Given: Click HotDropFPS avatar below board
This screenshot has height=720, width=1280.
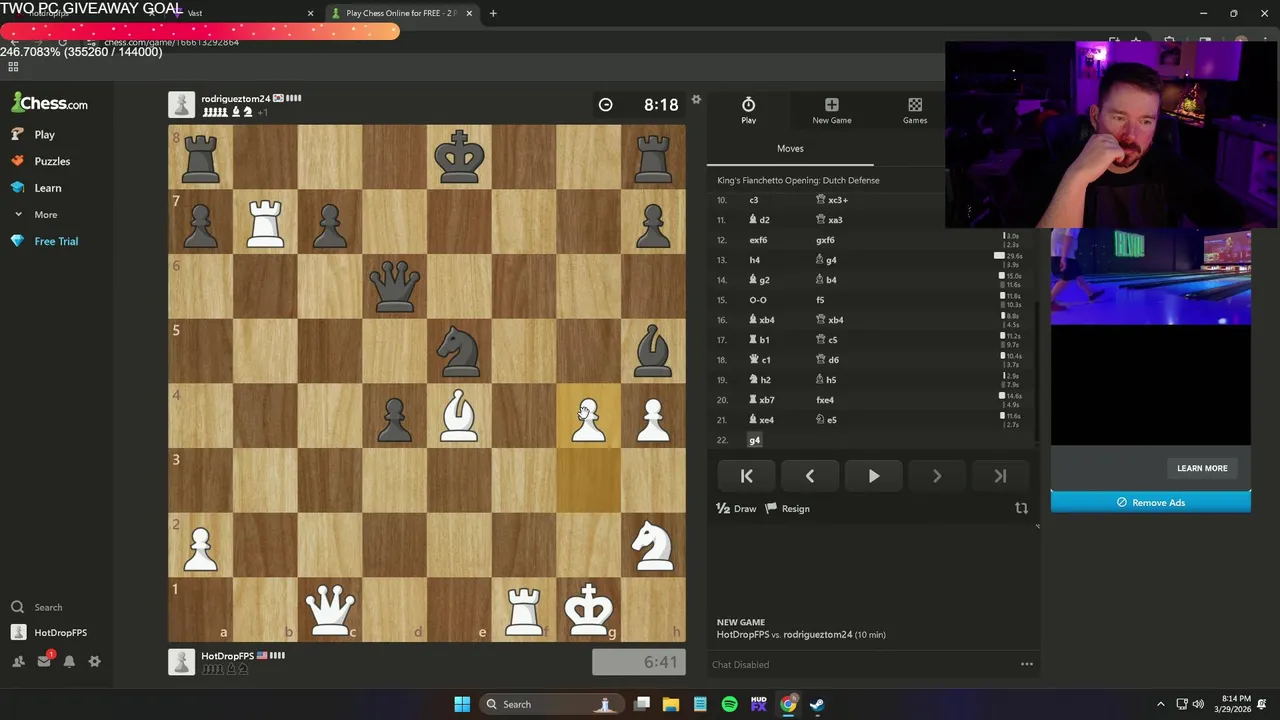Looking at the screenshot, I should pos(181,661).
